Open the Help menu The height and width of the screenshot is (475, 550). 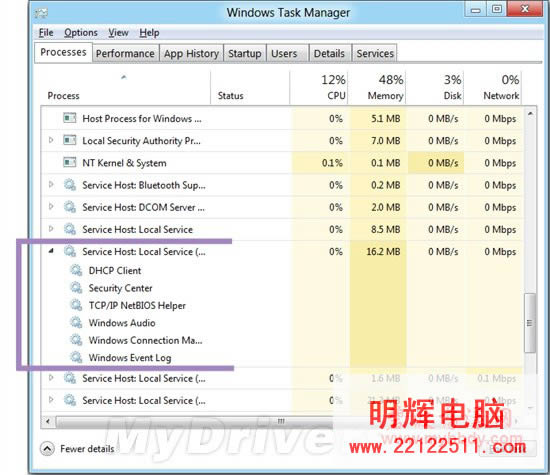(149, 33)
